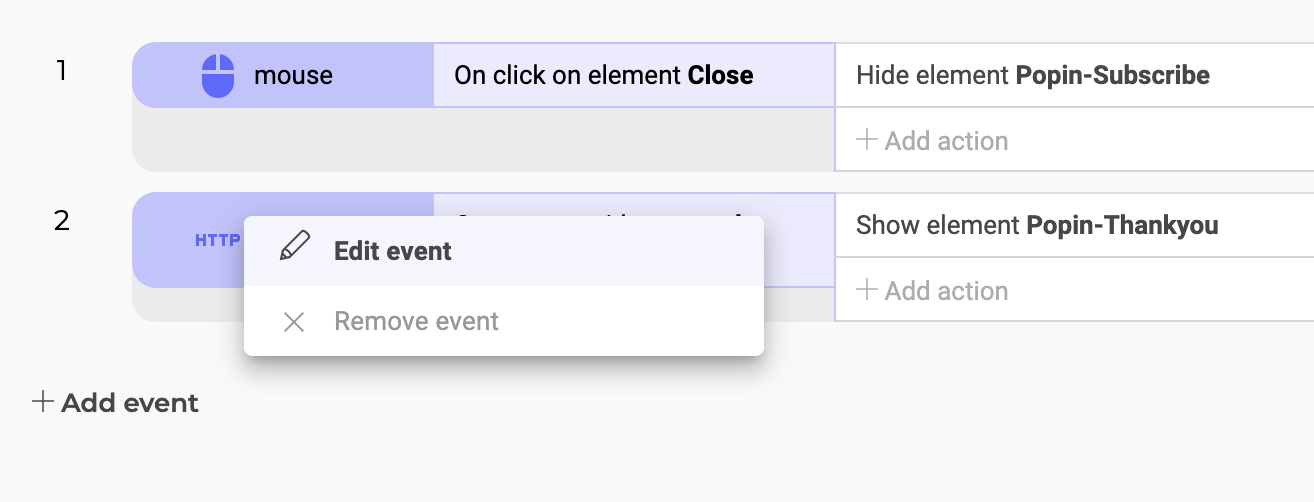1314x502 pixels.
Task: Click the empty gray area under mouse event
Action: [483, 139]
